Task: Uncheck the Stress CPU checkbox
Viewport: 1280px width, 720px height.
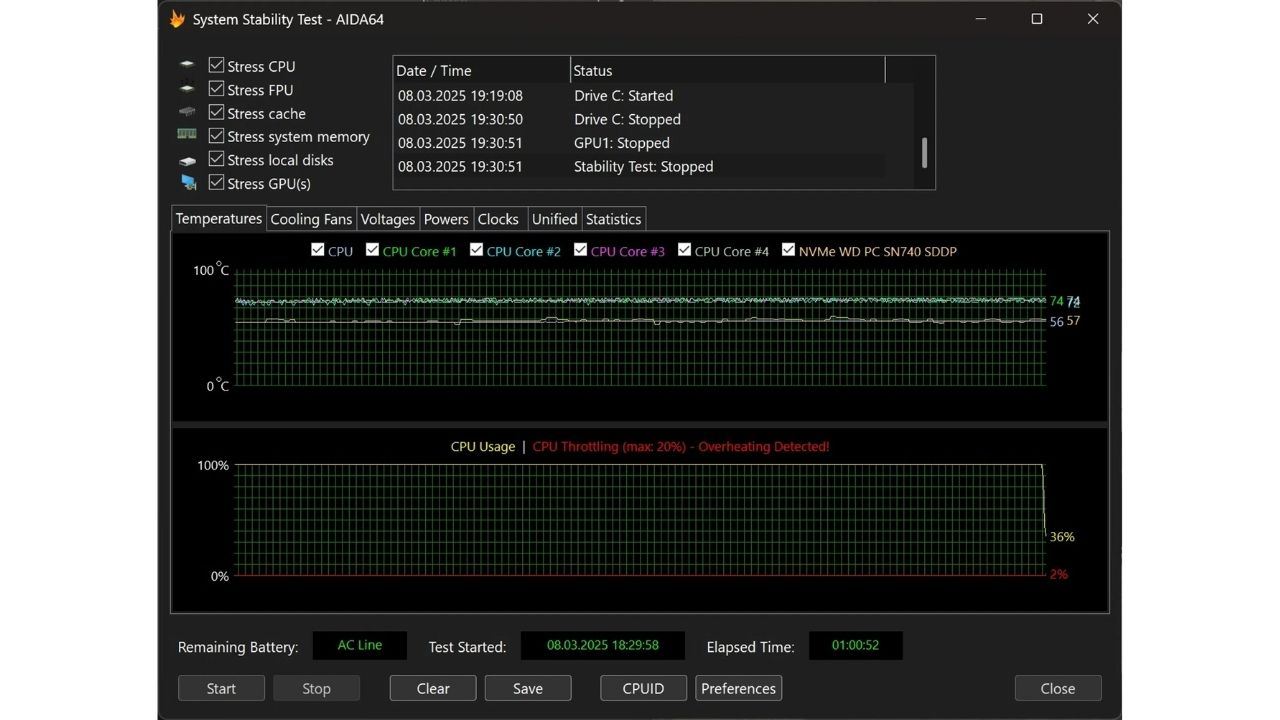Action: [216, 65]
